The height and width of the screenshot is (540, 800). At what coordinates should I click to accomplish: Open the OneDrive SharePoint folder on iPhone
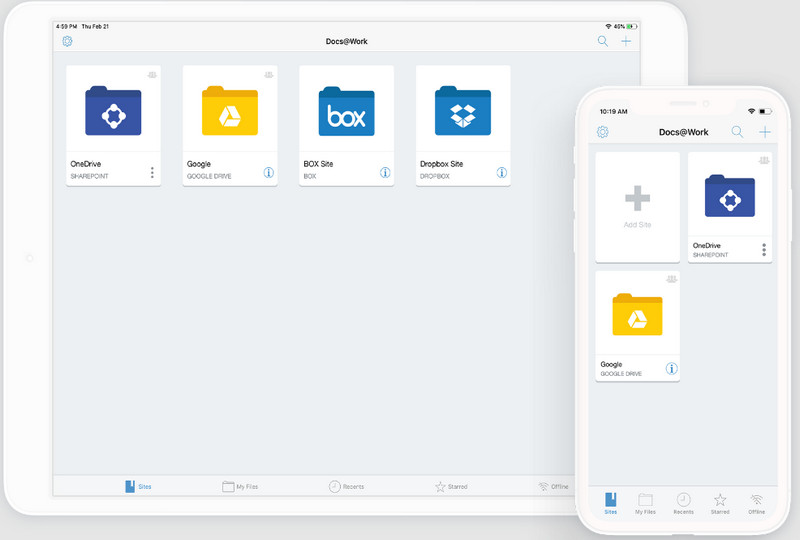pos(729,196)
